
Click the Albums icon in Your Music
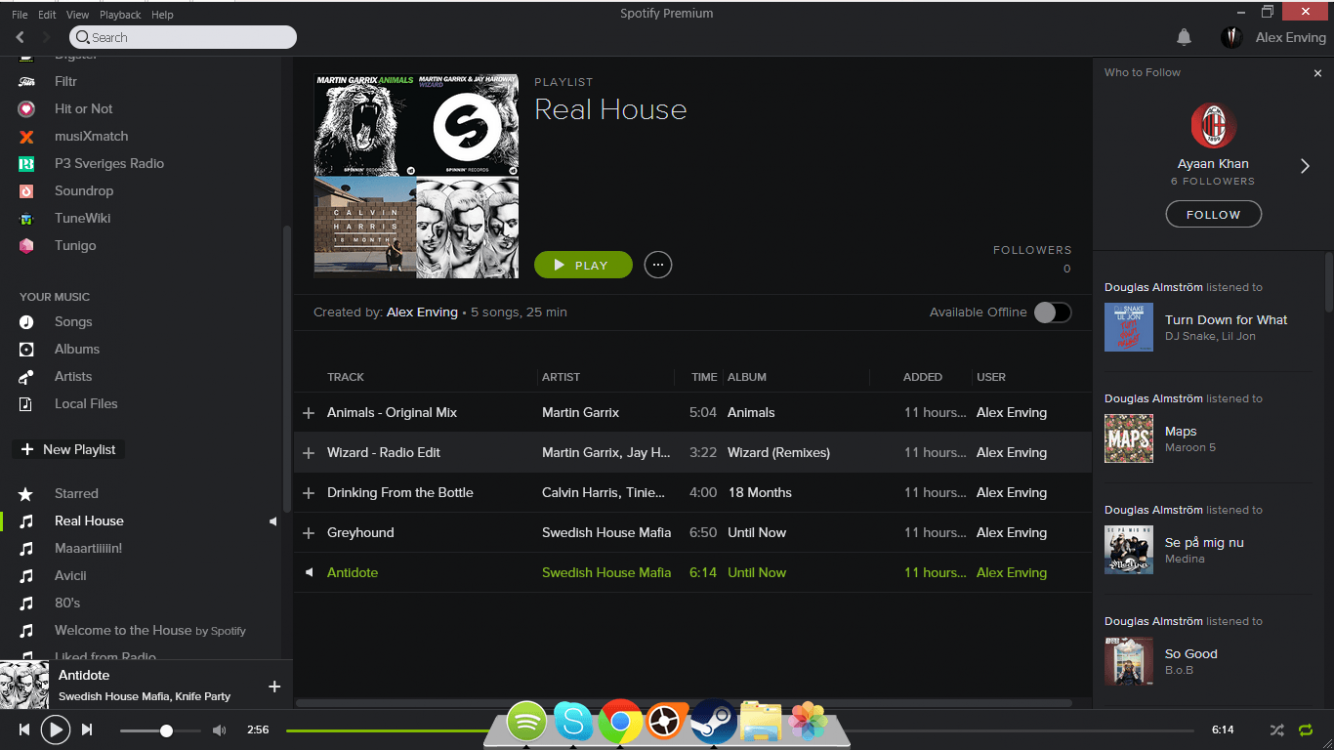pos(26,349)
